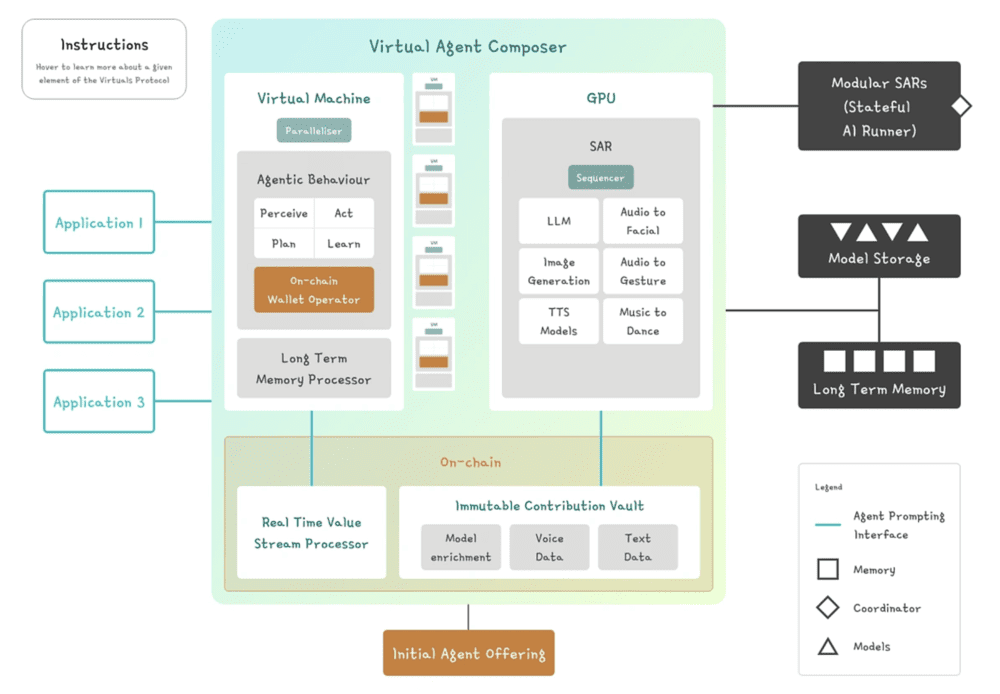
Task: Select the Application 1 box
Action: [x=99, y=223]
